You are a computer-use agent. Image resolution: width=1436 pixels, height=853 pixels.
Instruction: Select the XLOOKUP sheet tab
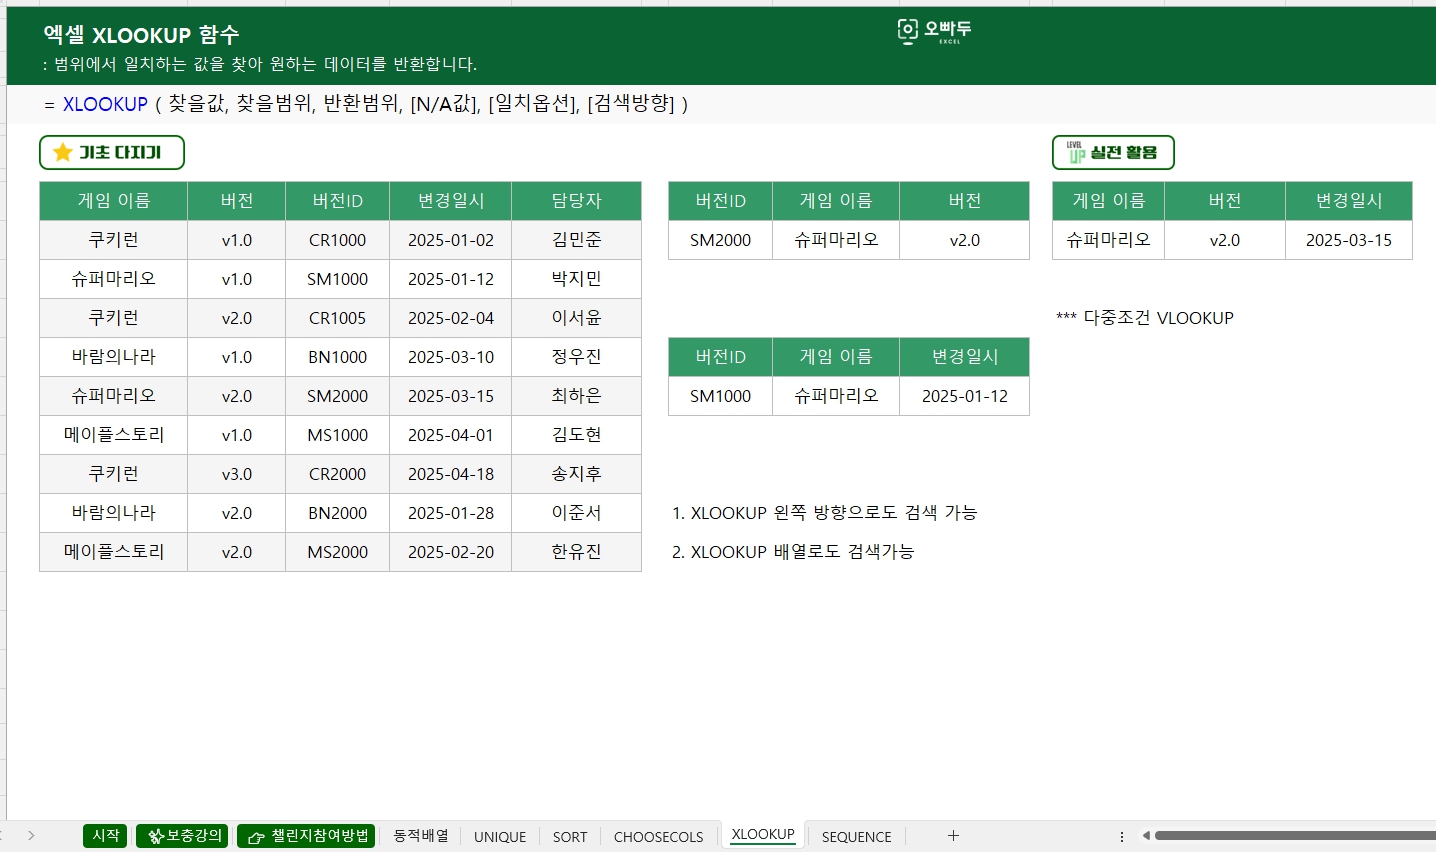click(763, 834)
